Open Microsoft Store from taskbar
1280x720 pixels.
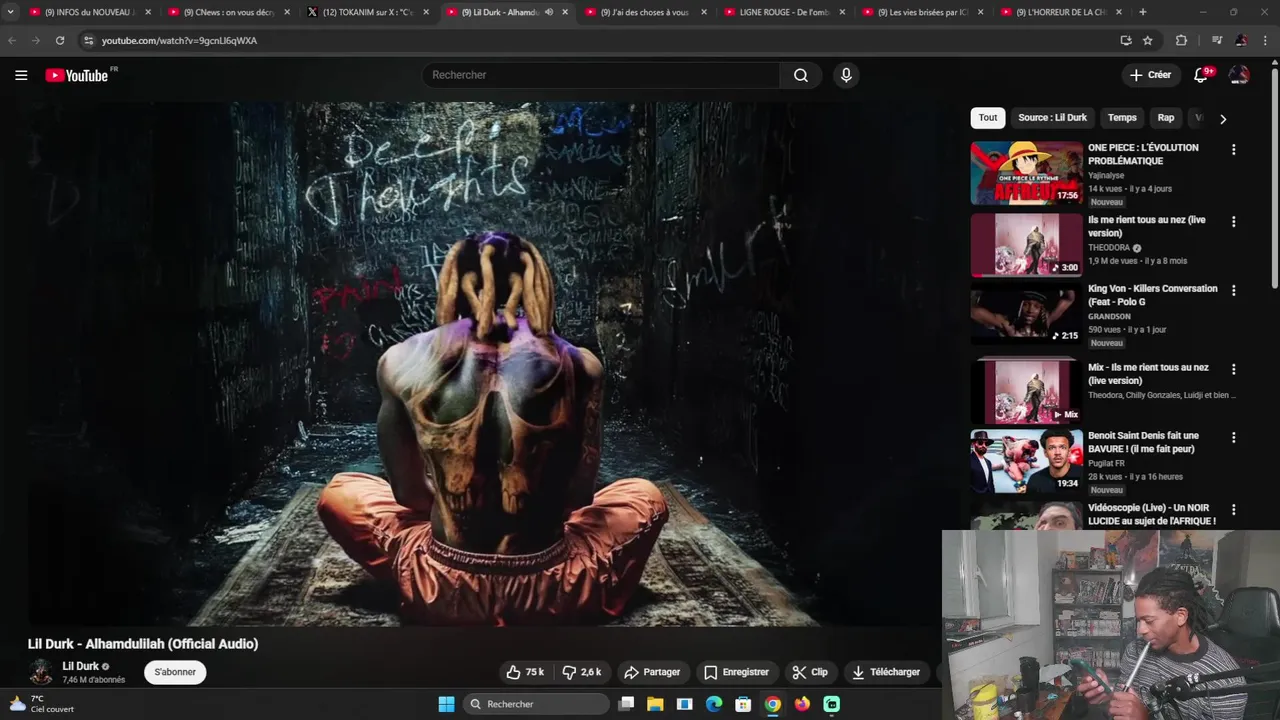point(743,704)
